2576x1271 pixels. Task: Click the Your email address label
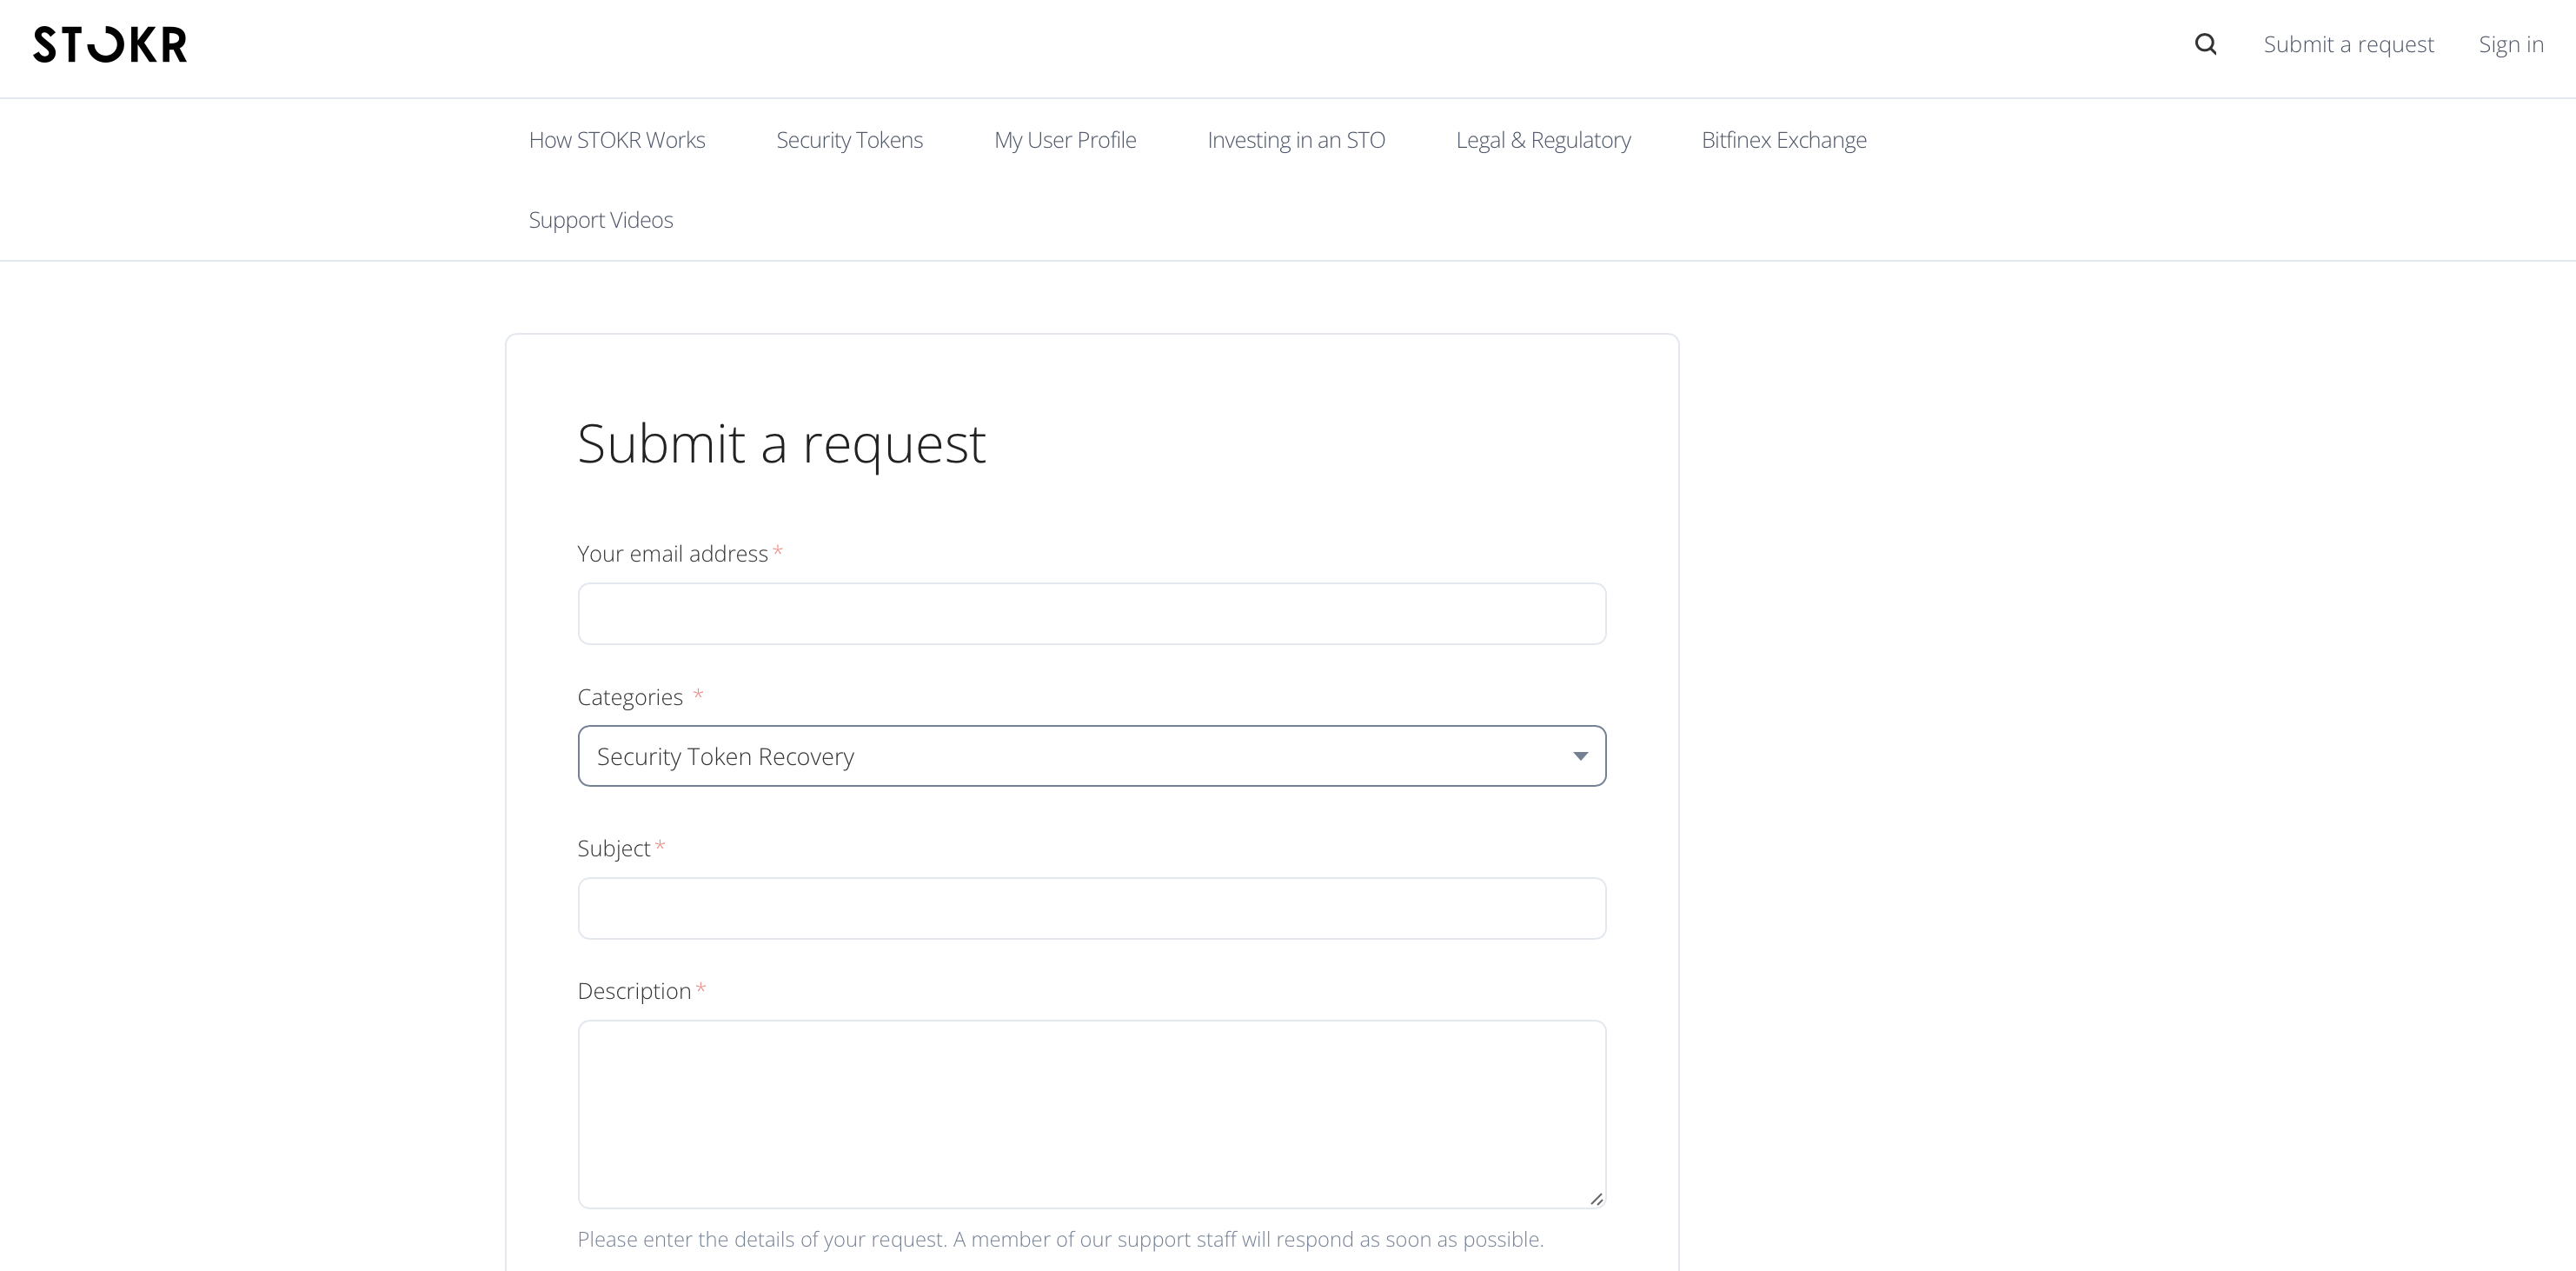pos(673,554)
